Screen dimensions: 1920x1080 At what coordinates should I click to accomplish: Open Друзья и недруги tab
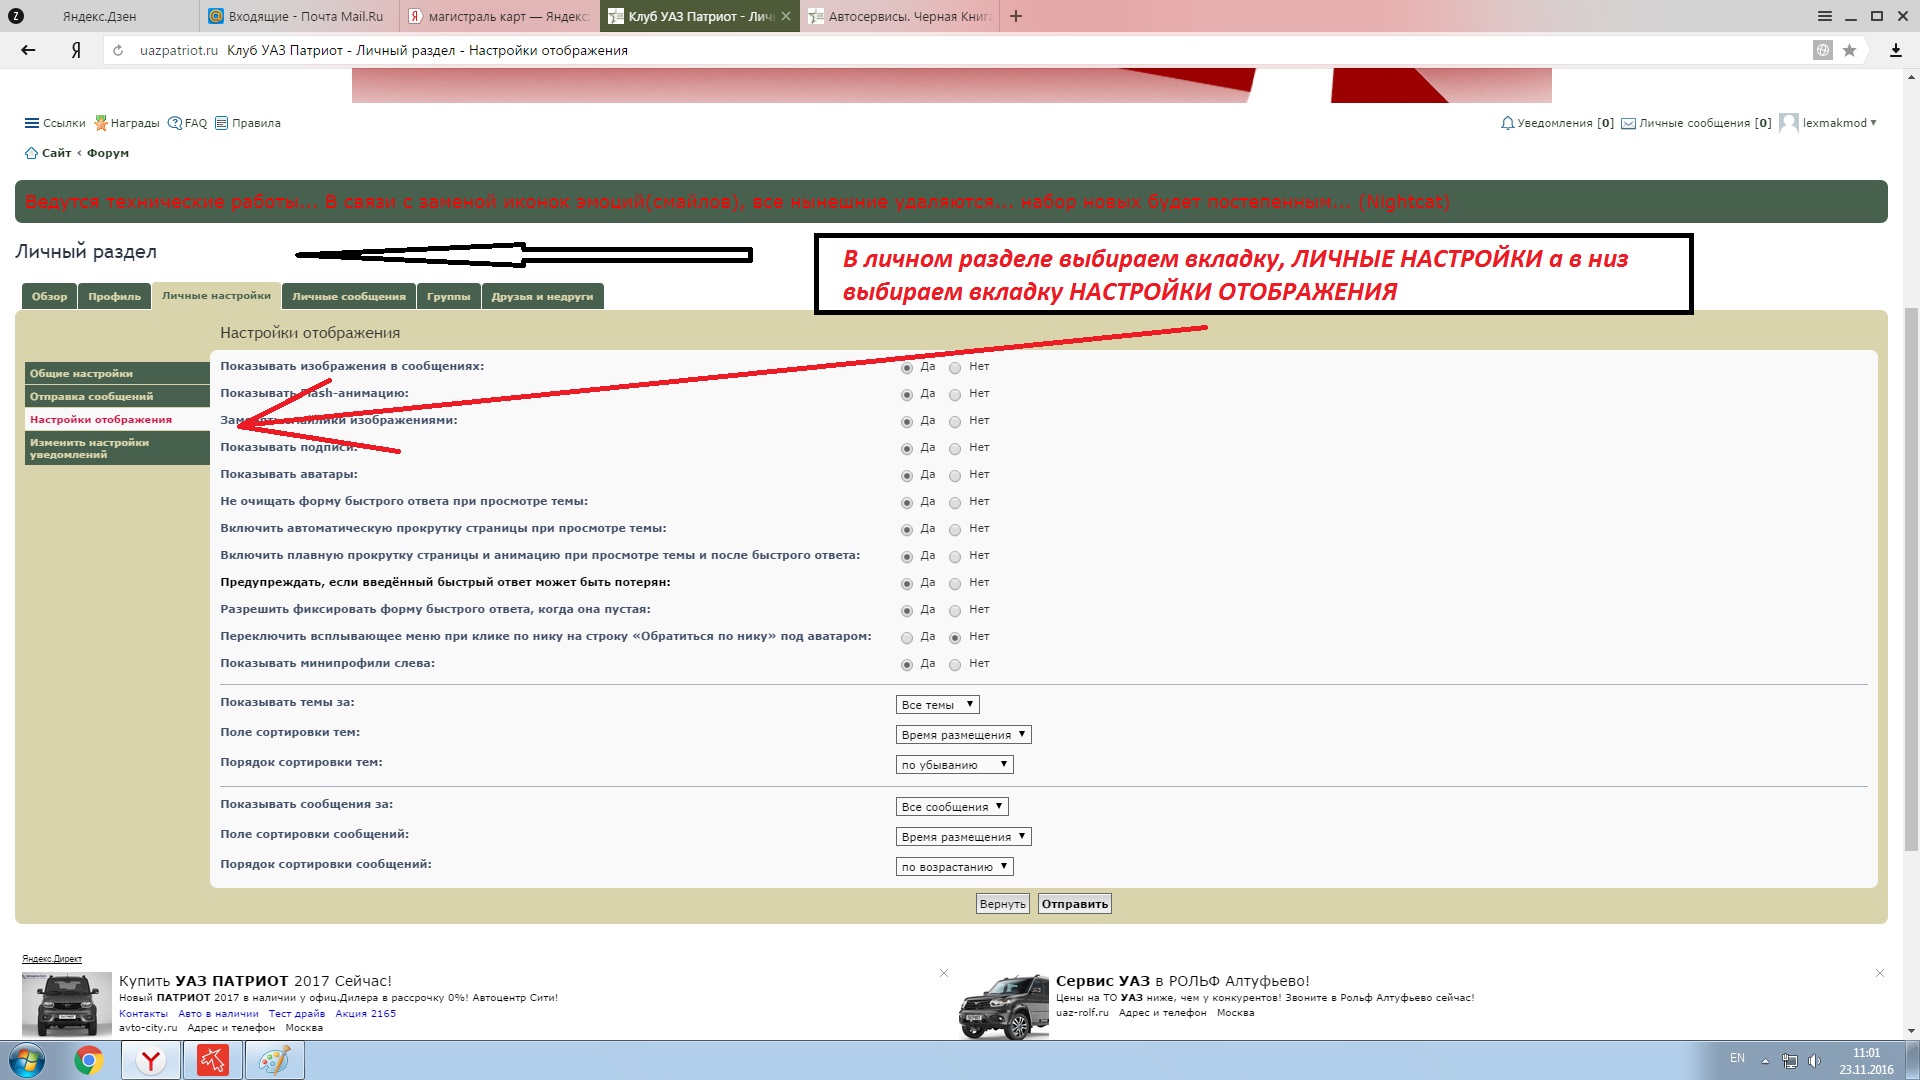tap(542, 296)
